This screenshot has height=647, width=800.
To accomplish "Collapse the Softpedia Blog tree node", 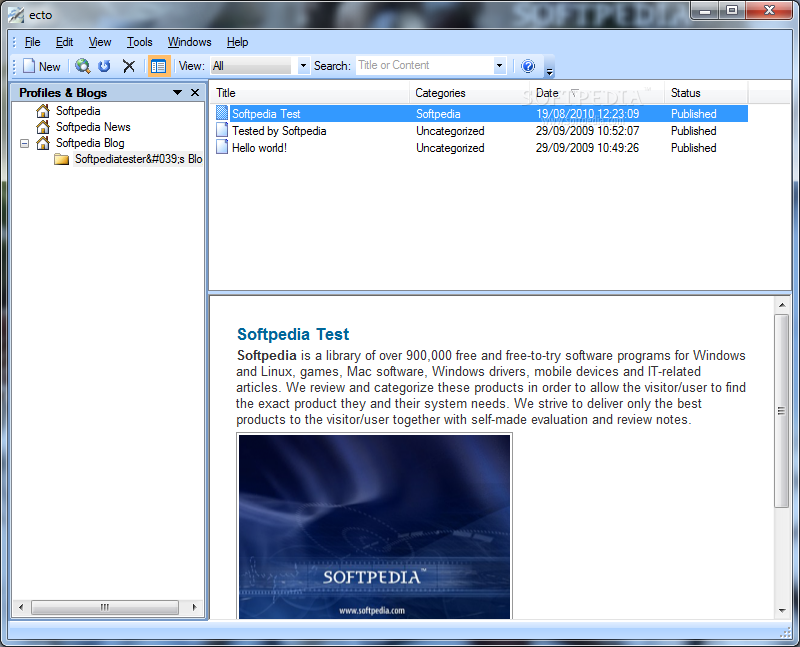I will point(24,143).
